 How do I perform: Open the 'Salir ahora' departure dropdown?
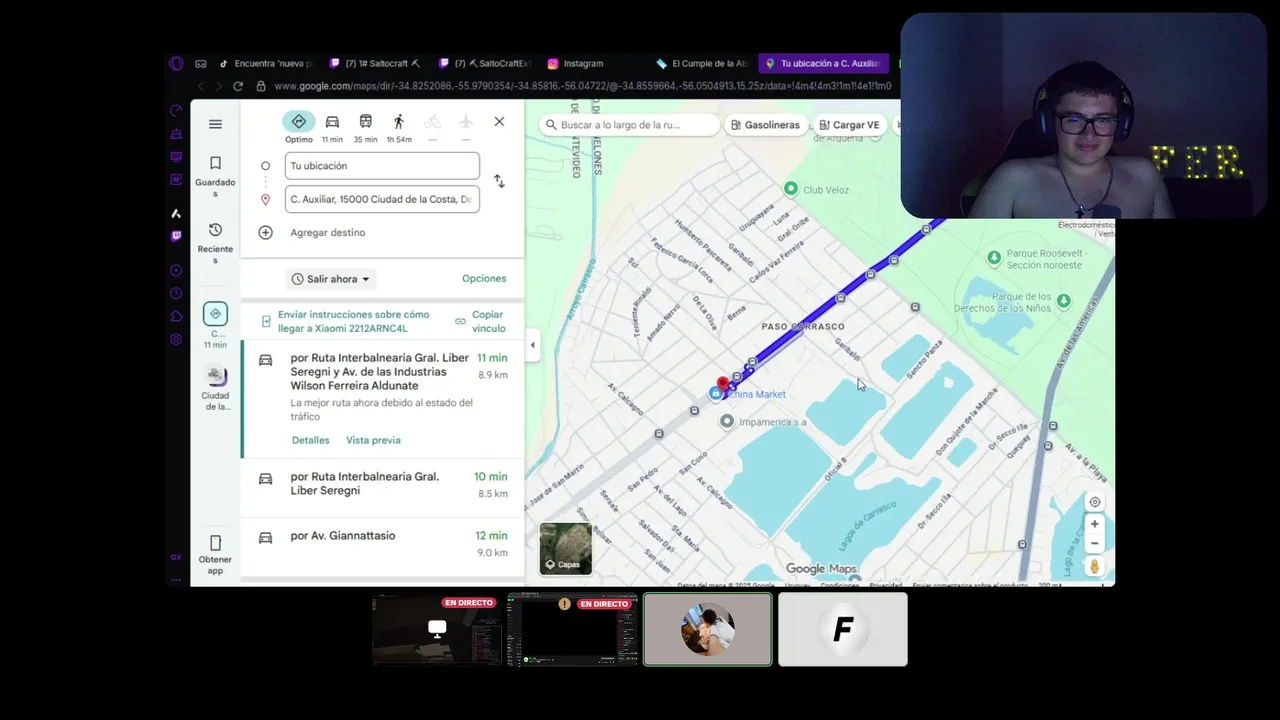(331, 279)
